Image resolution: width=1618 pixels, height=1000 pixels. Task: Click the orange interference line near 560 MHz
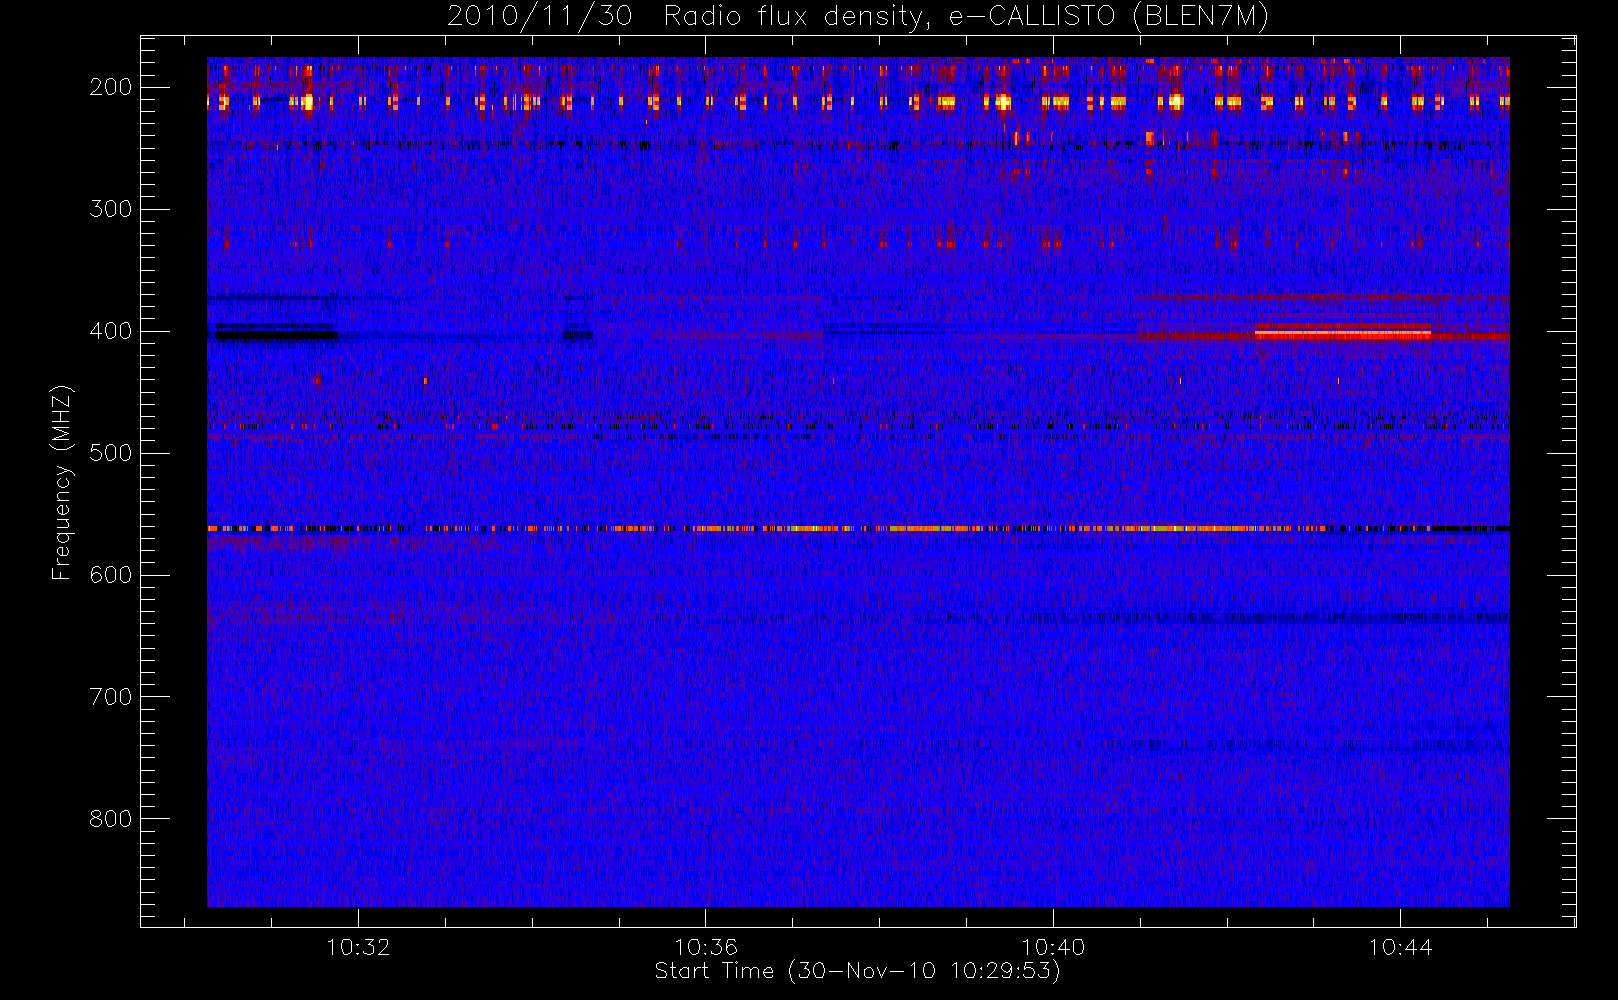[x=858, y=528]
